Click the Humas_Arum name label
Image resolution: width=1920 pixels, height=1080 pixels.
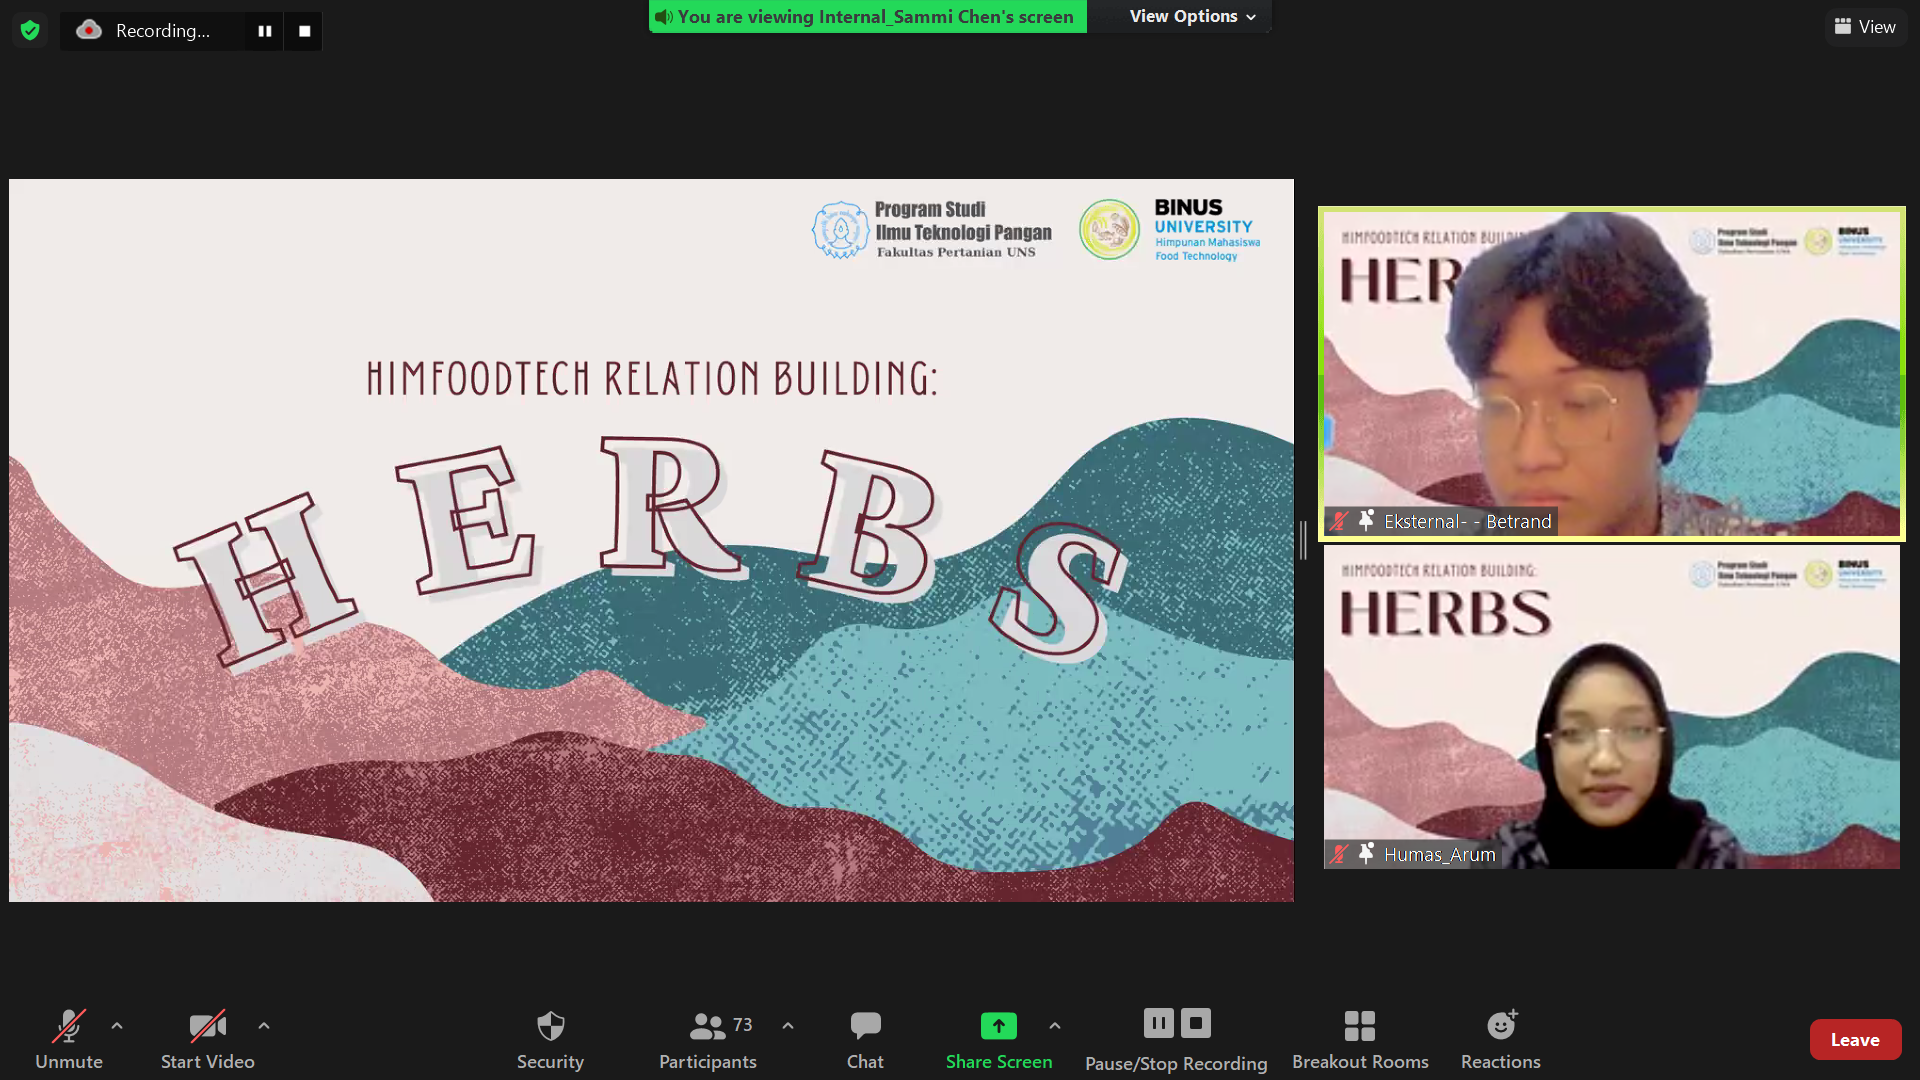pos(1440,854)
